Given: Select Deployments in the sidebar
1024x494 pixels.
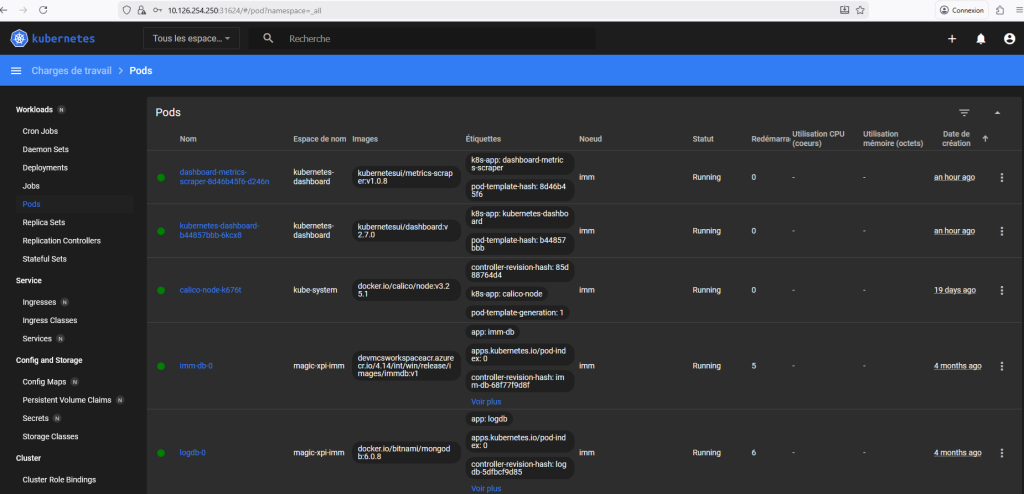Looking at the screenshot, I should point(45,168).
